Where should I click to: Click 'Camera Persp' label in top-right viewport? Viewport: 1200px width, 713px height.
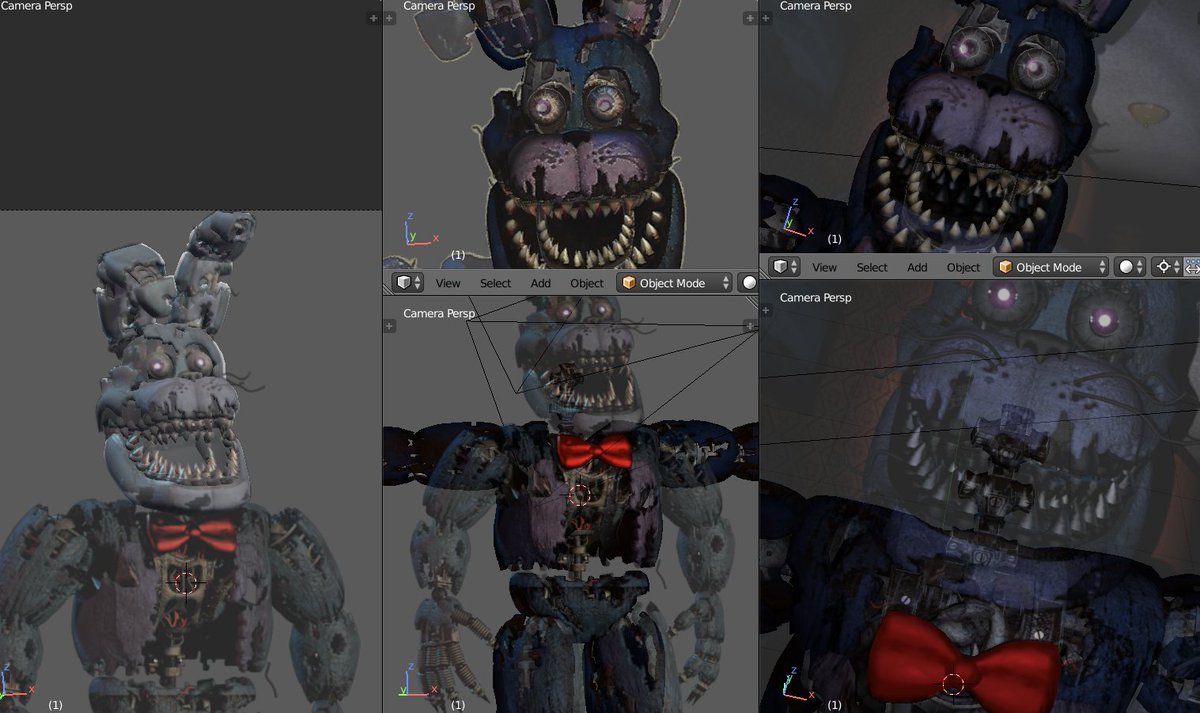click(x=815, y=6)
